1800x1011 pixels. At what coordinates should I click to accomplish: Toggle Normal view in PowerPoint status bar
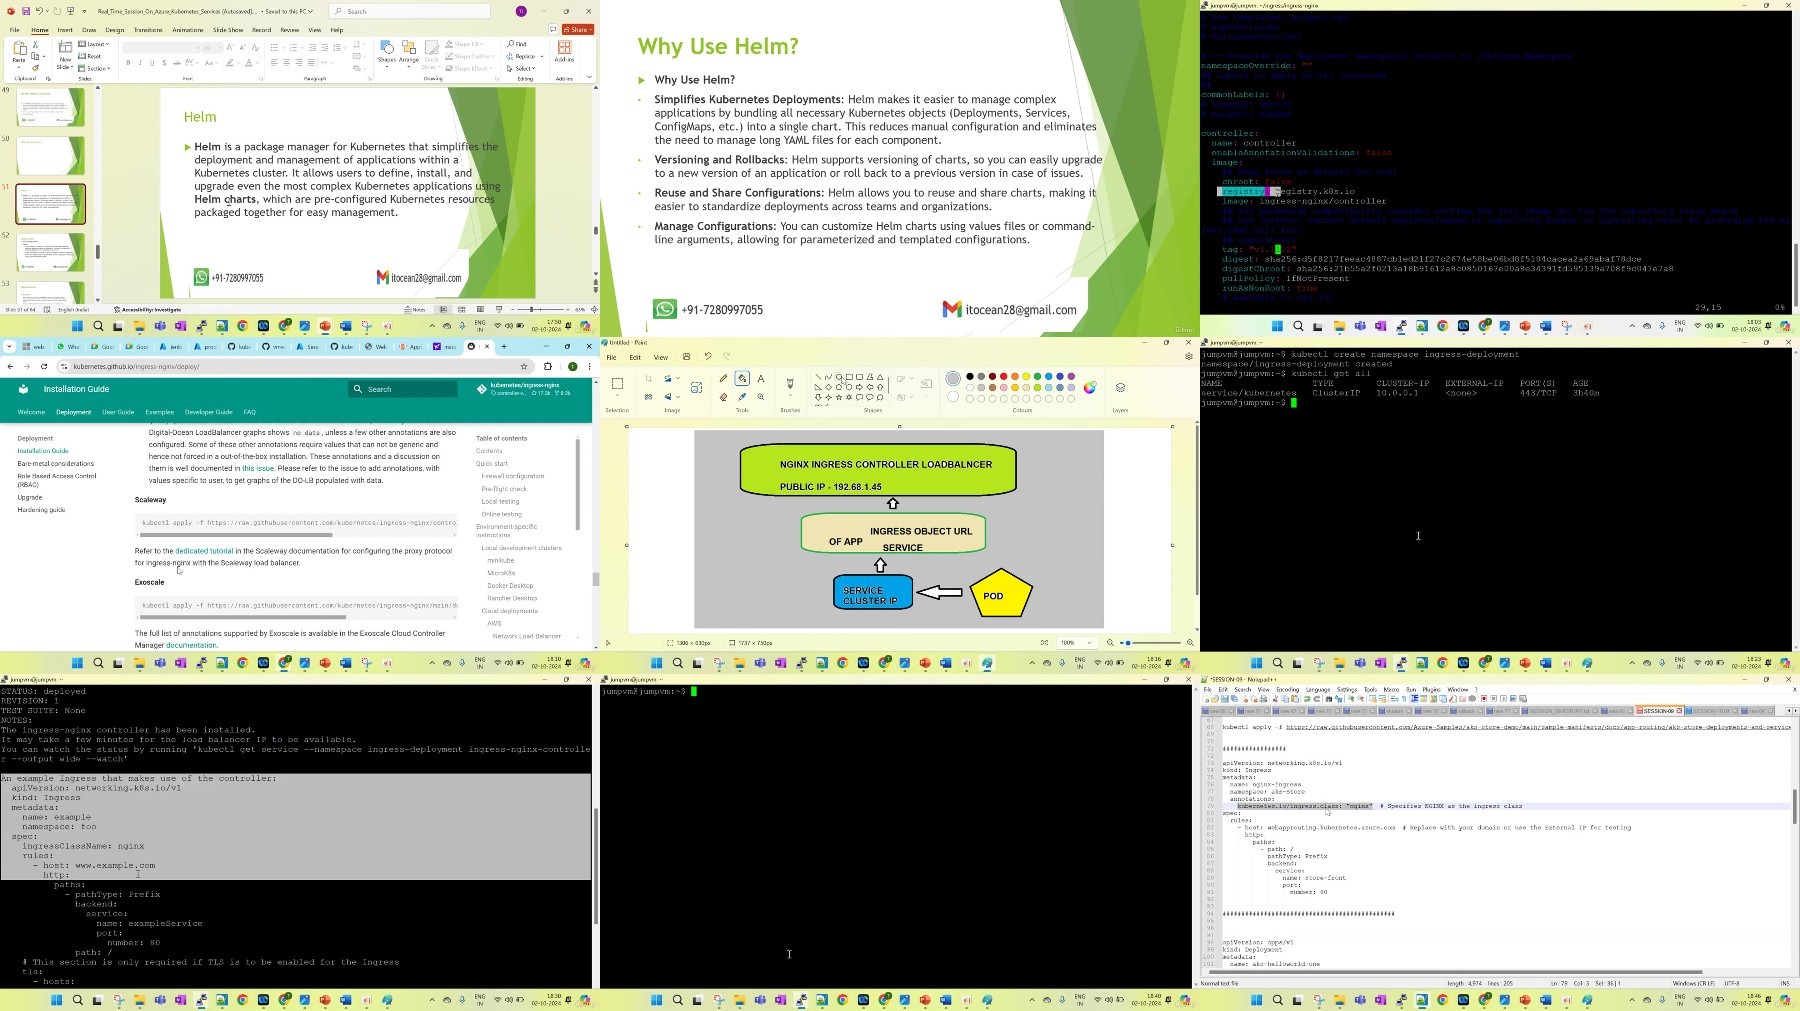444,310
